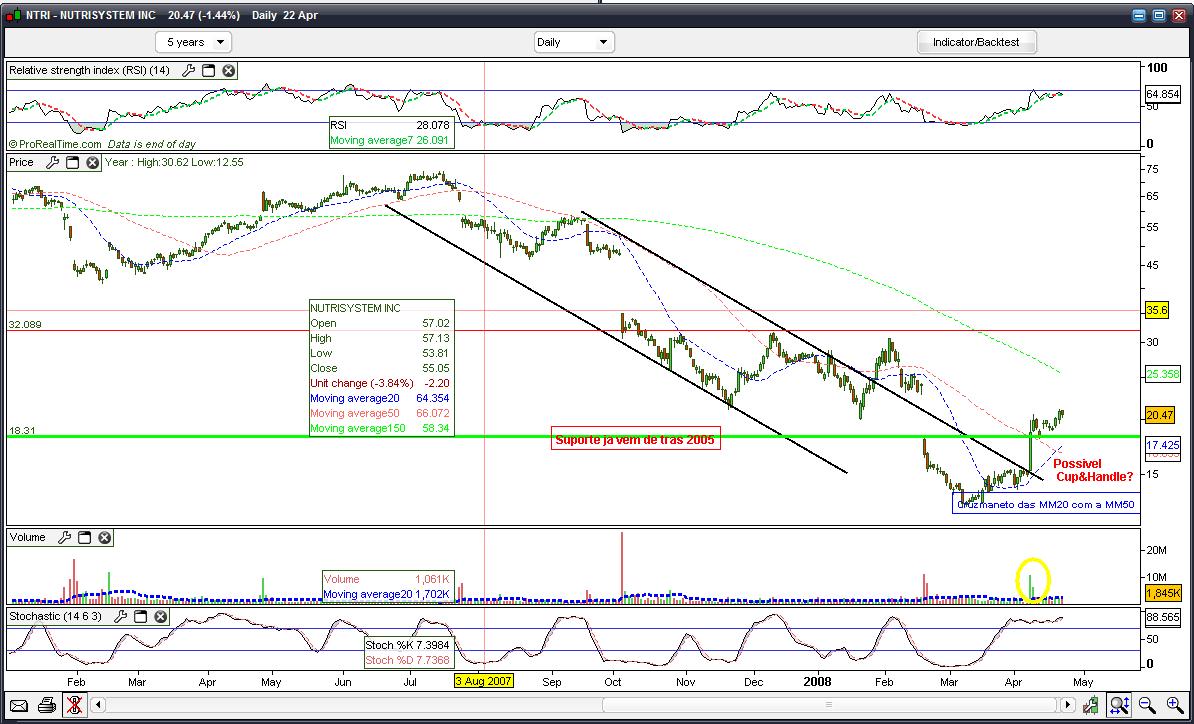Click the candlestick icon in the title bar

(14, 15)
